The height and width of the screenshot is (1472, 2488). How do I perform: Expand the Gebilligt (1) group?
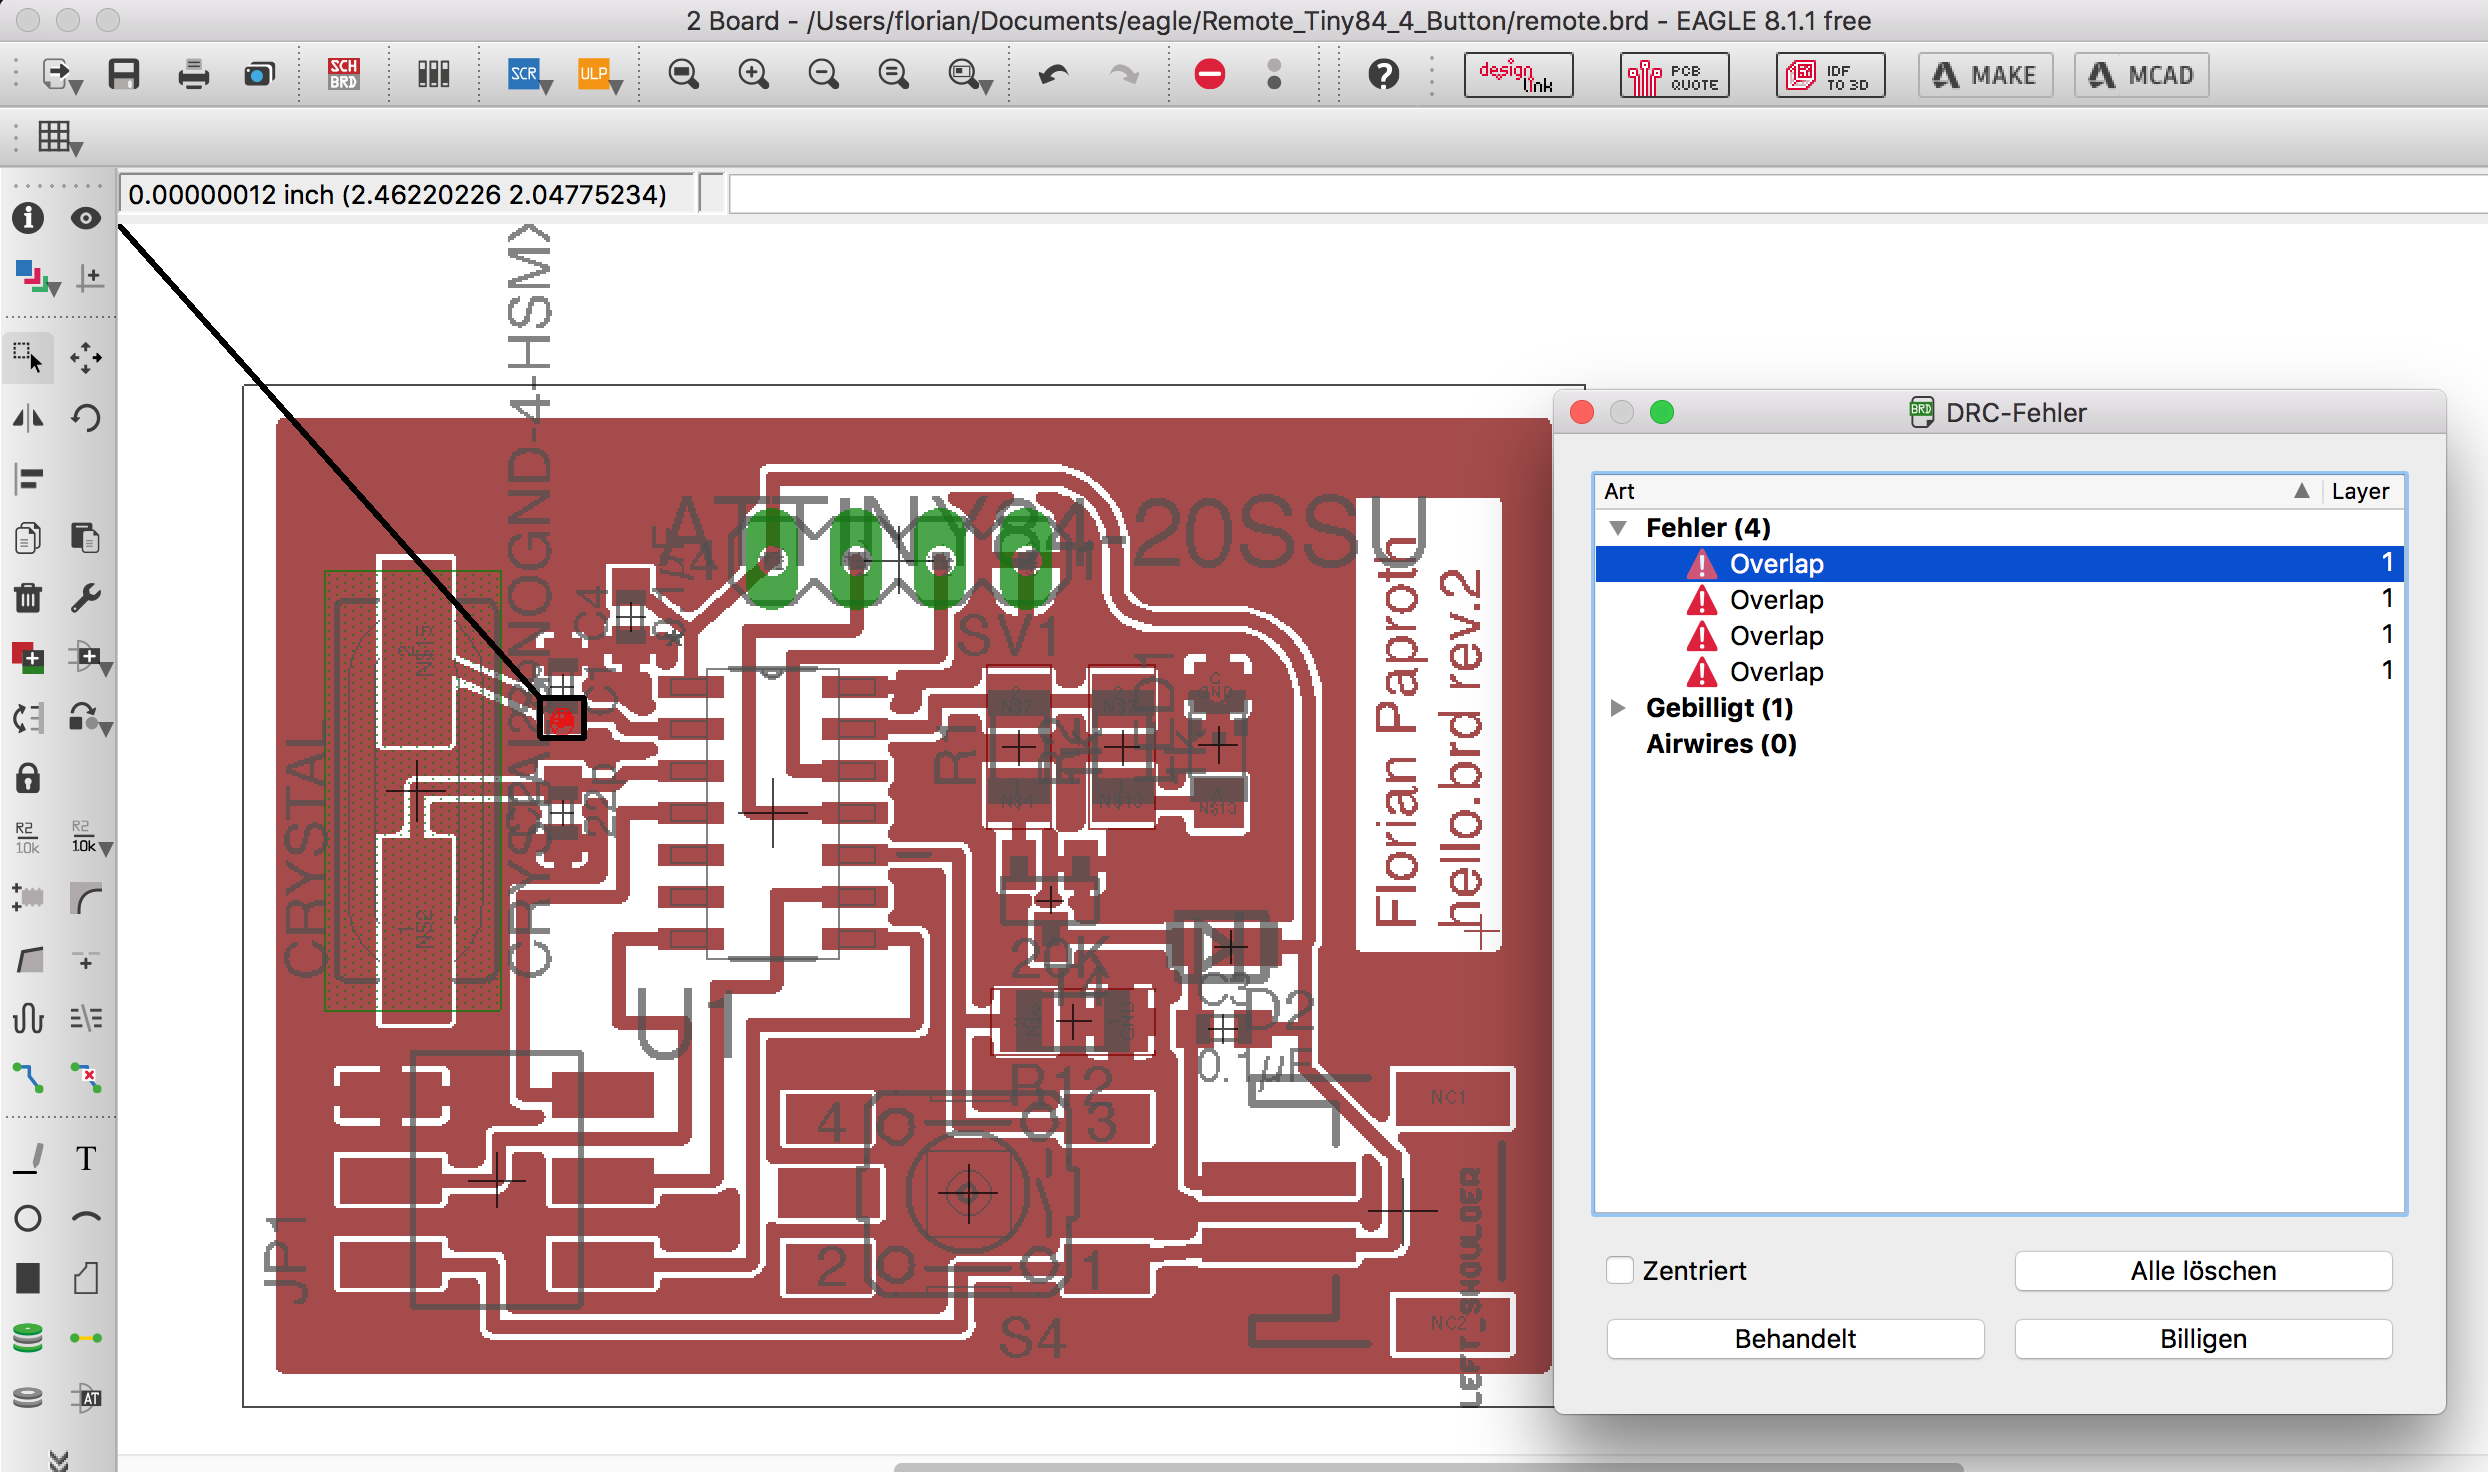pos(1618,708)
